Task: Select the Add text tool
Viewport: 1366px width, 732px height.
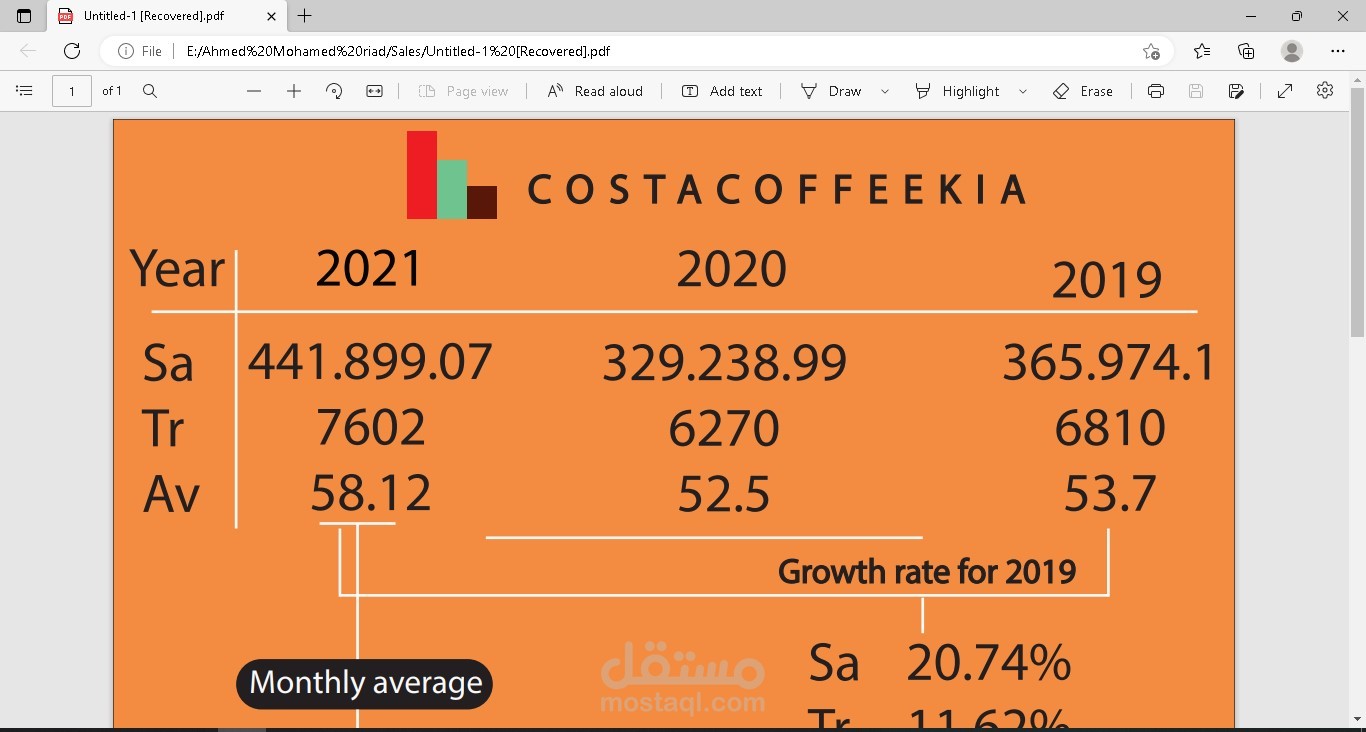Action: tap(722, 91)
